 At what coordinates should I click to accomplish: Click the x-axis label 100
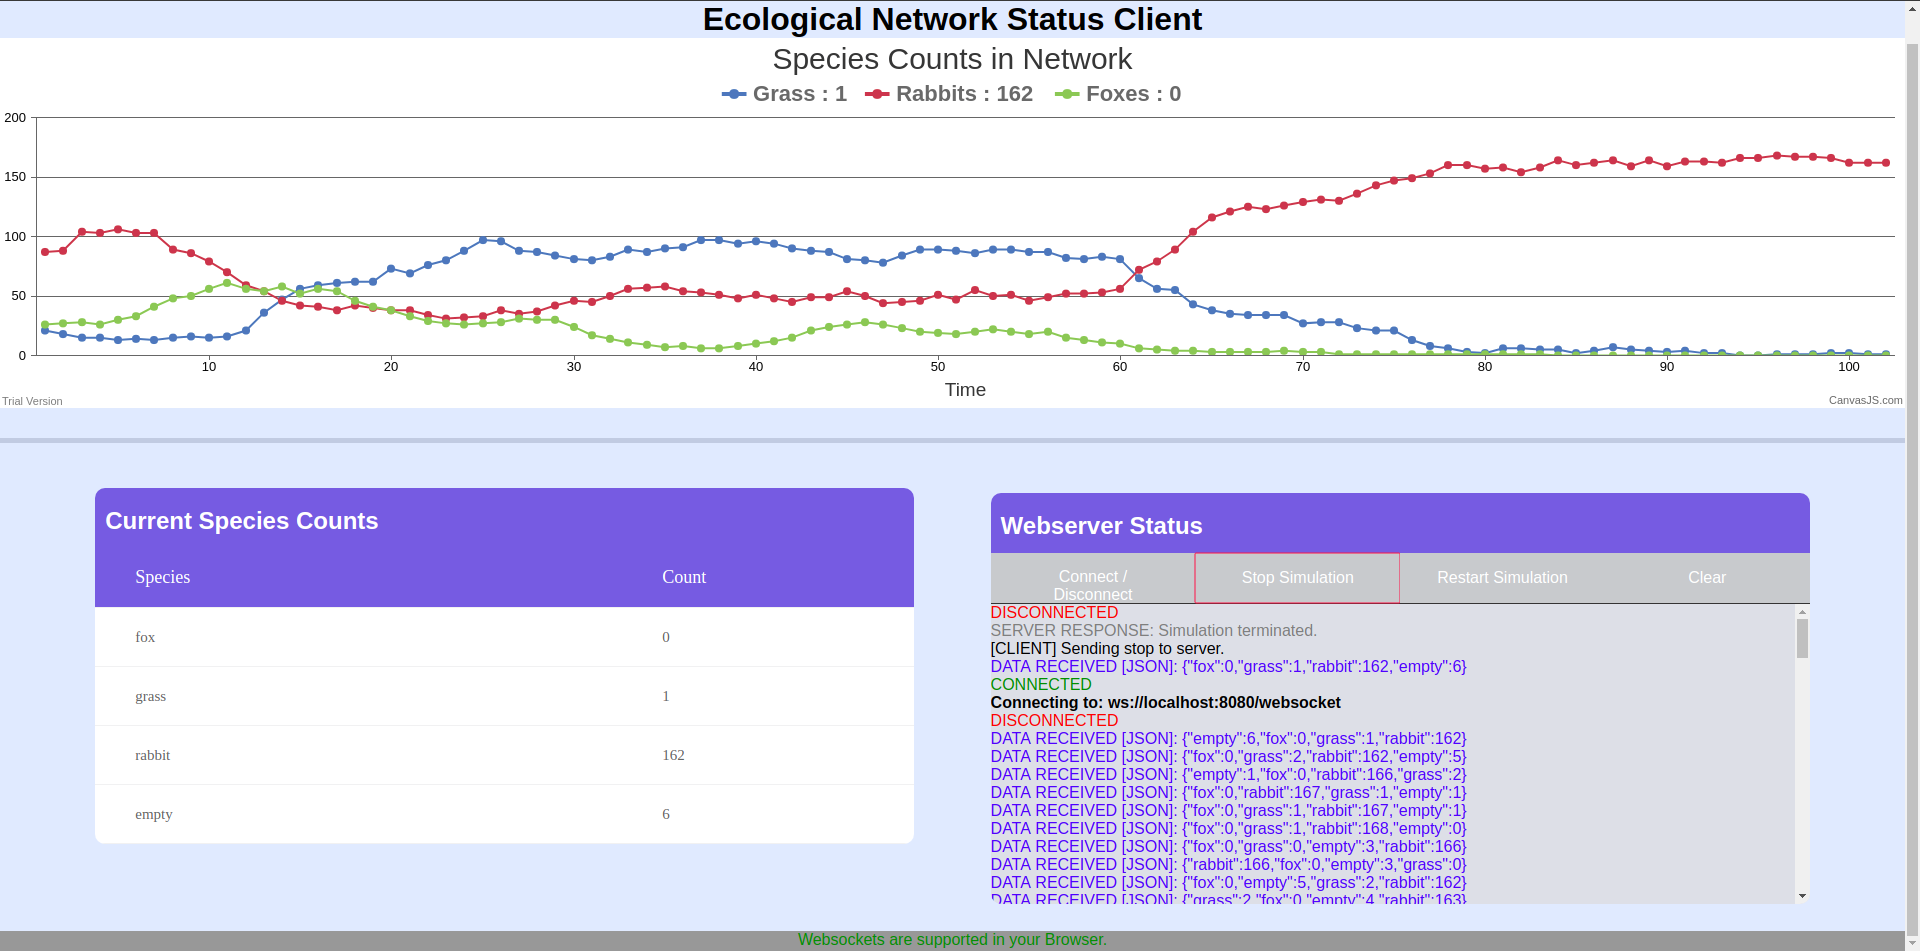(x=1849, y=367)
